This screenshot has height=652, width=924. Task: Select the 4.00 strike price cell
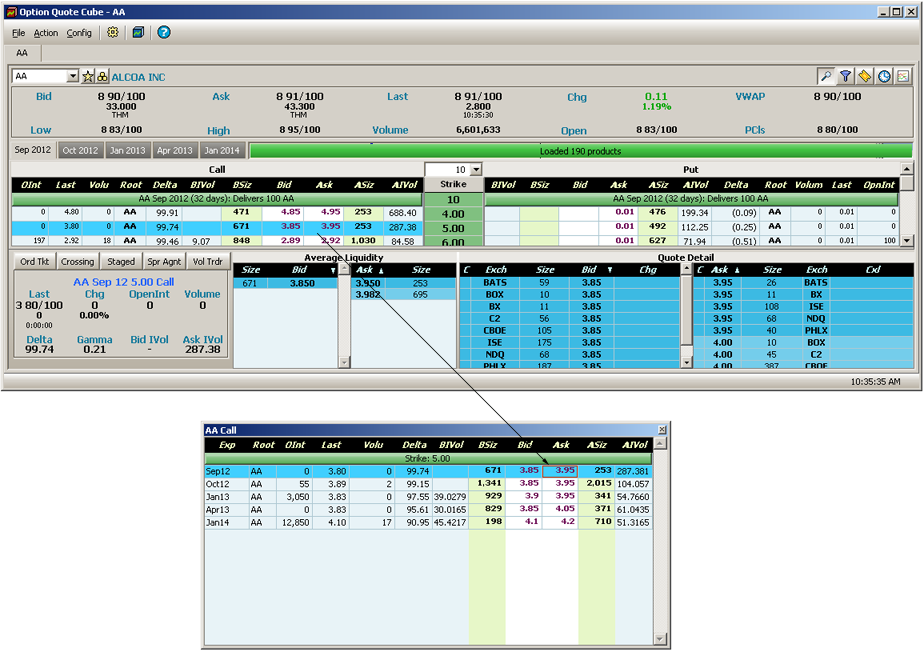[x=453, y=213]
